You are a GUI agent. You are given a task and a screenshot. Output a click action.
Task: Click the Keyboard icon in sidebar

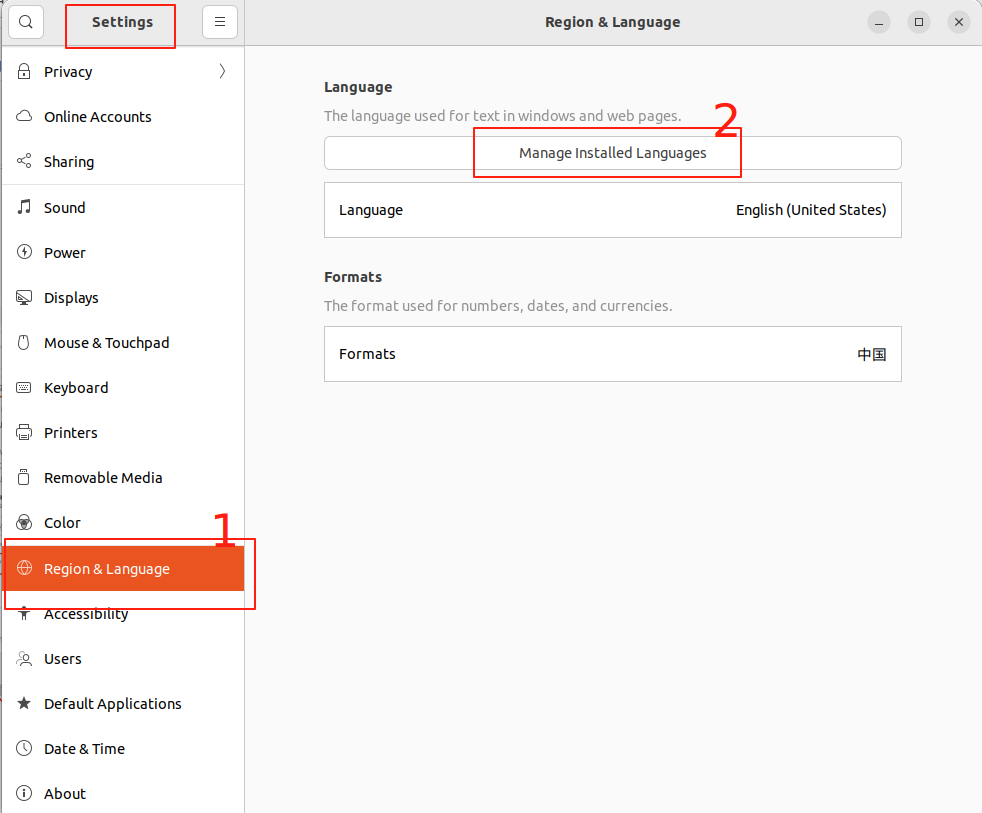[24, 388]
